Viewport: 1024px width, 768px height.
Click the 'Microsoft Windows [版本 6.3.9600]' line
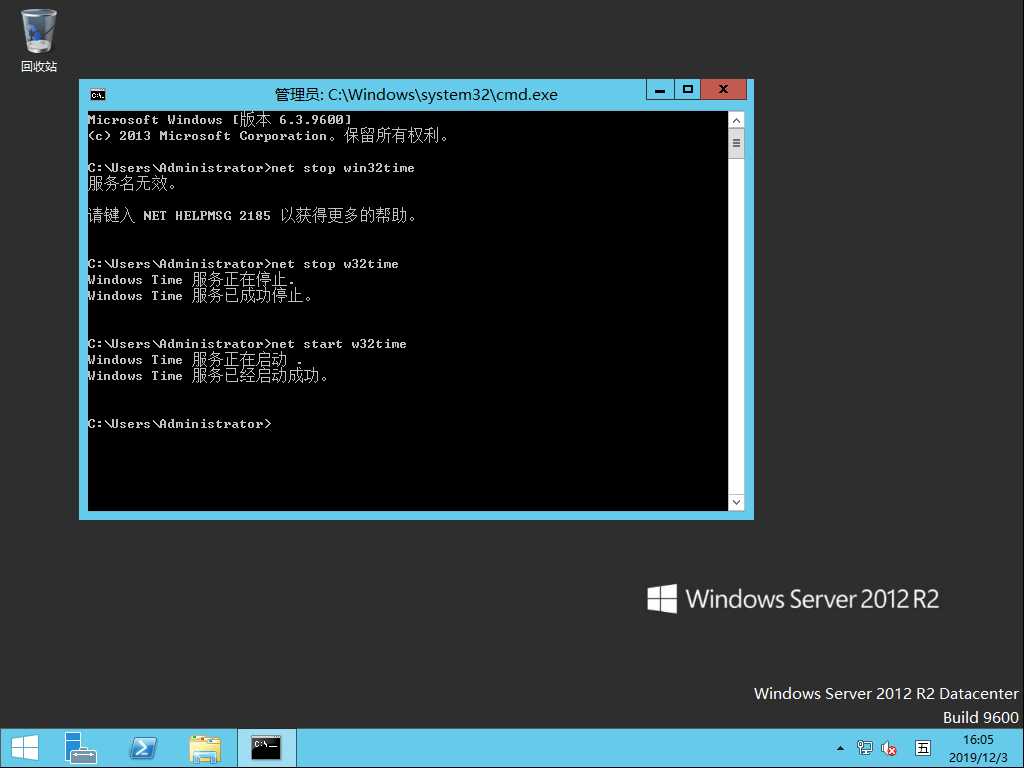pyautogui.click(x=219, y=120)
